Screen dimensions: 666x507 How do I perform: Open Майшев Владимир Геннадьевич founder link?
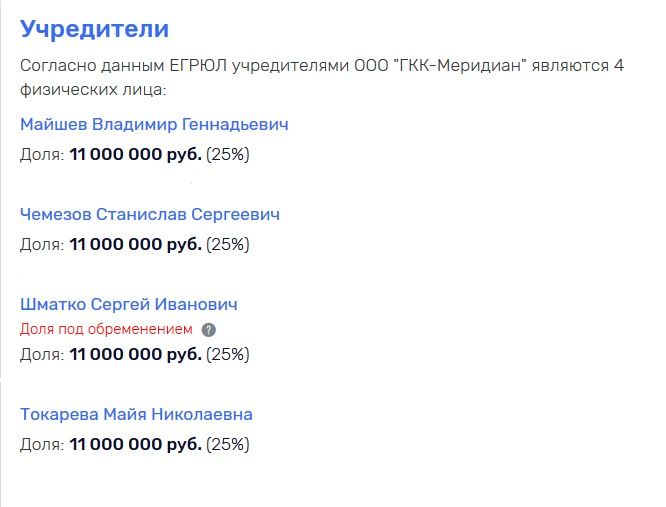[x=154, y=124]
